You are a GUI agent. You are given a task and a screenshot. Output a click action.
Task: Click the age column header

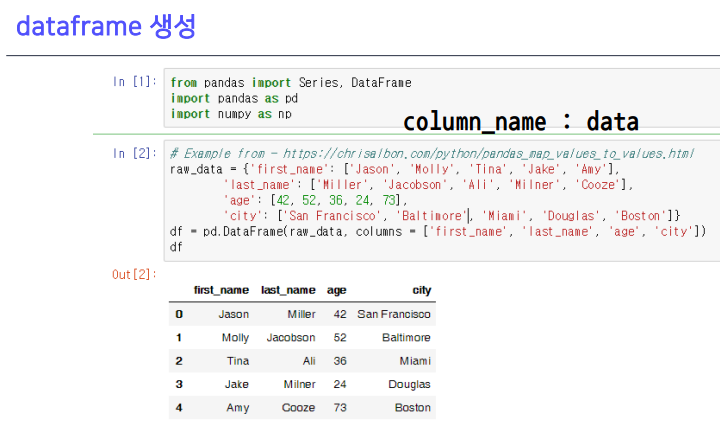pyautogui.click(x=337, y=290)
